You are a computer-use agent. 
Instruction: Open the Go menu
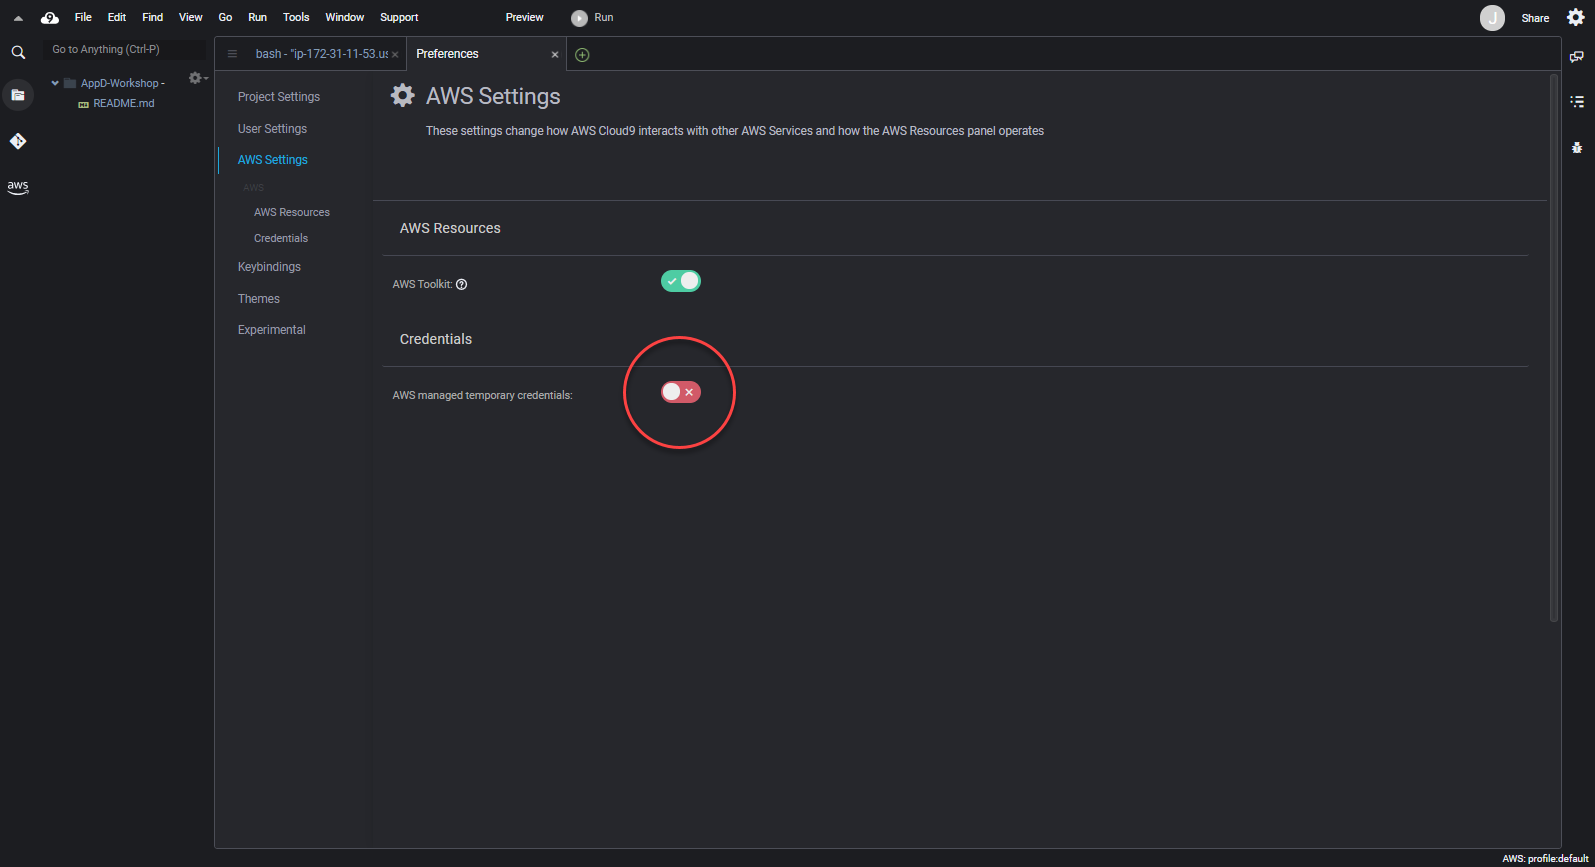click(x=225, y=17)
